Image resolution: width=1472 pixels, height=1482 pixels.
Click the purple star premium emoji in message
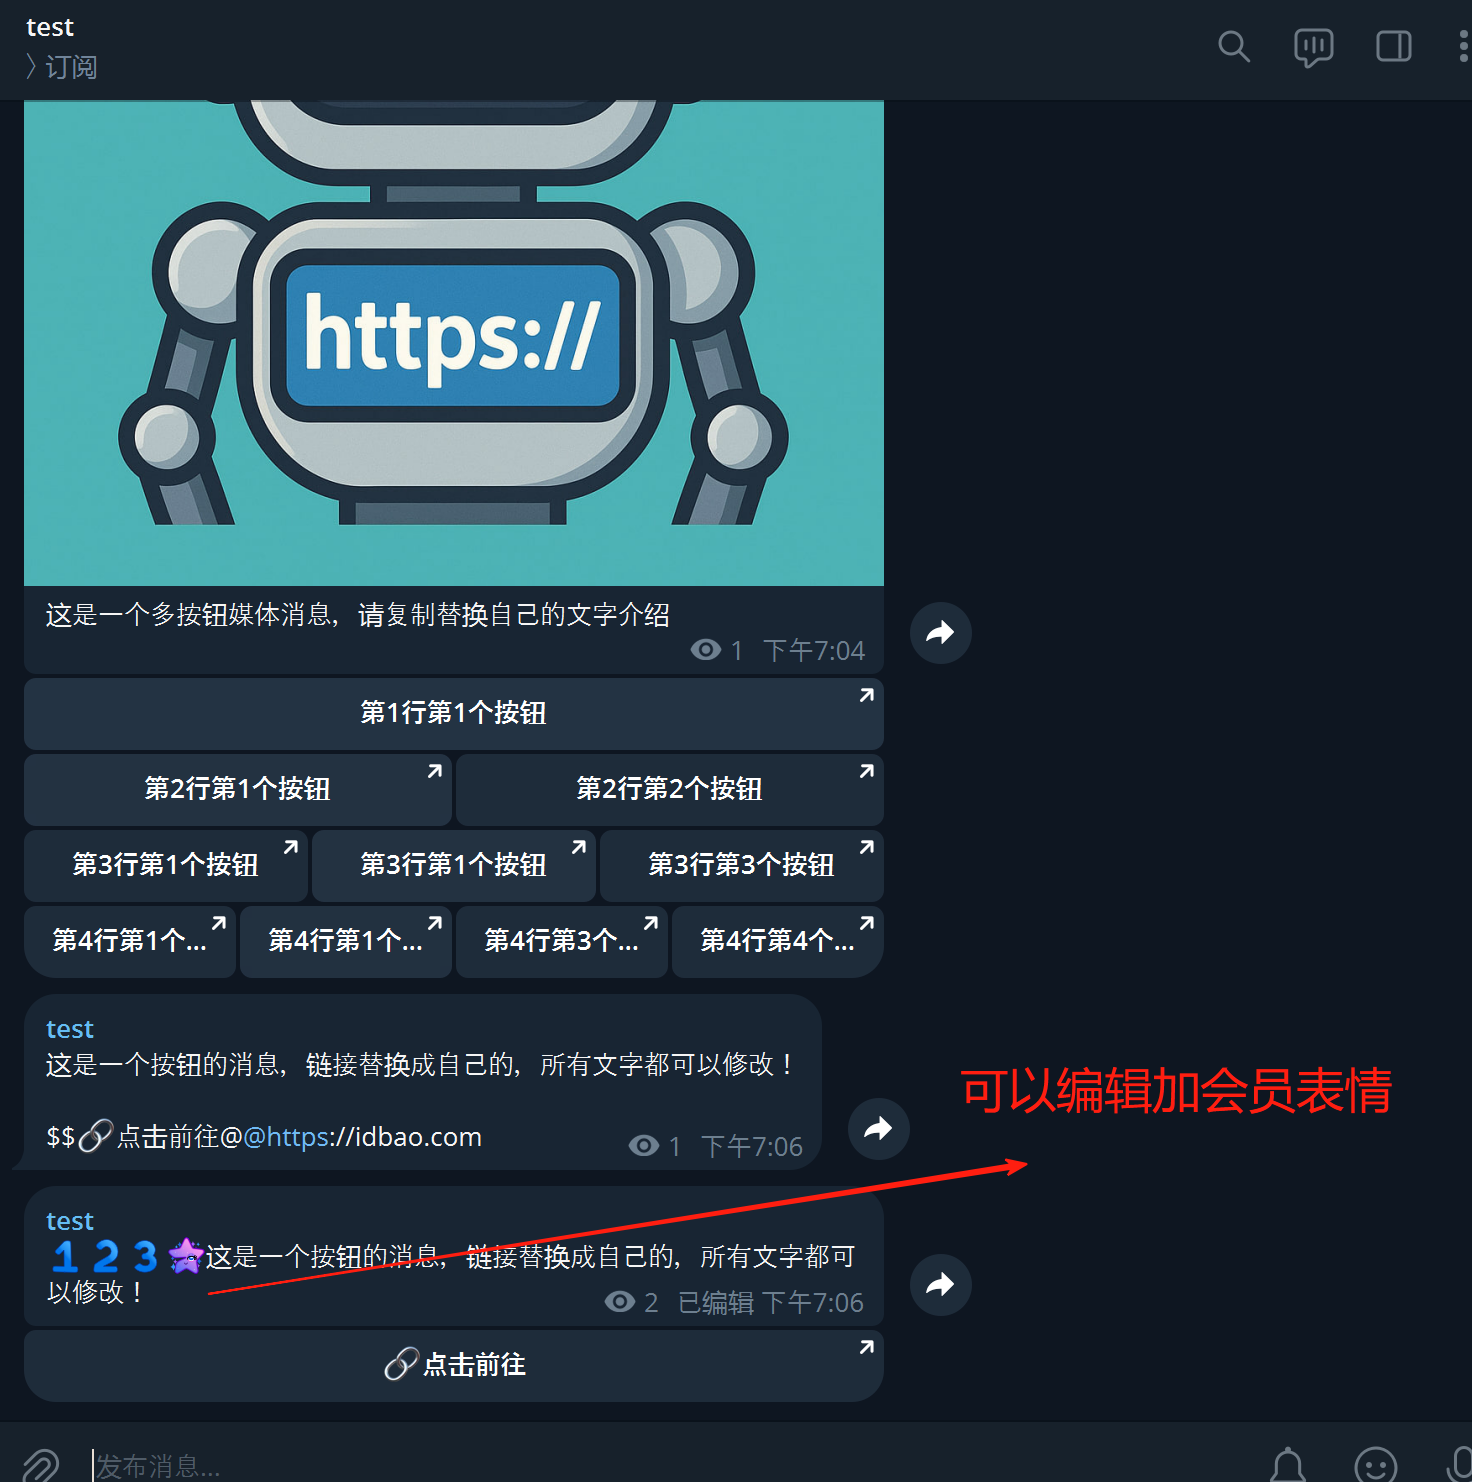click(x=186, y=1256)
